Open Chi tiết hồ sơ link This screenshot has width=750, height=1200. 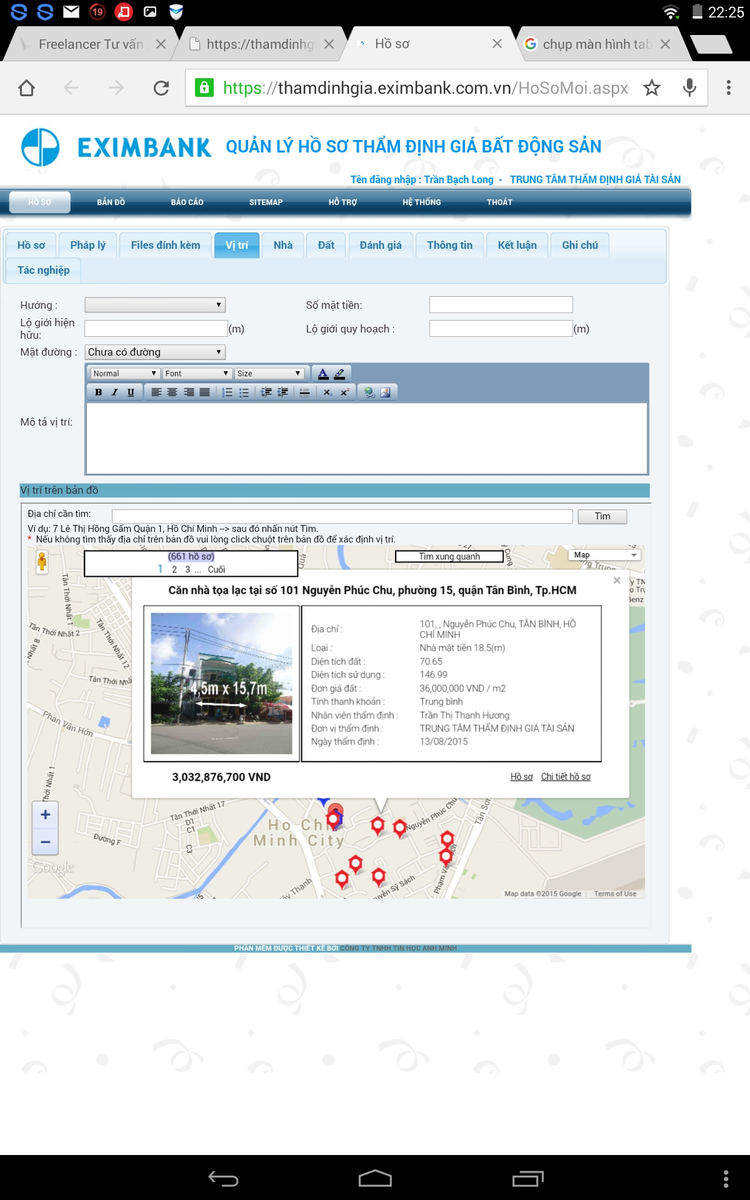coord(566,777)
